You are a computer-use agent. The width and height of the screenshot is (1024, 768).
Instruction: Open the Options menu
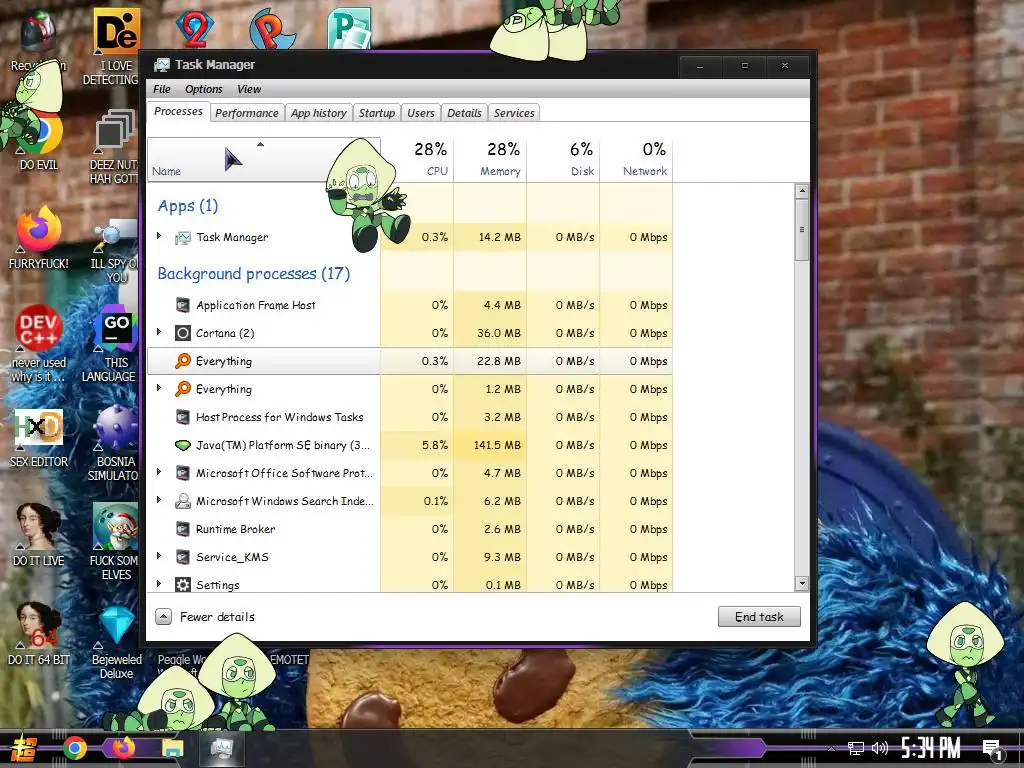point(204,89)
